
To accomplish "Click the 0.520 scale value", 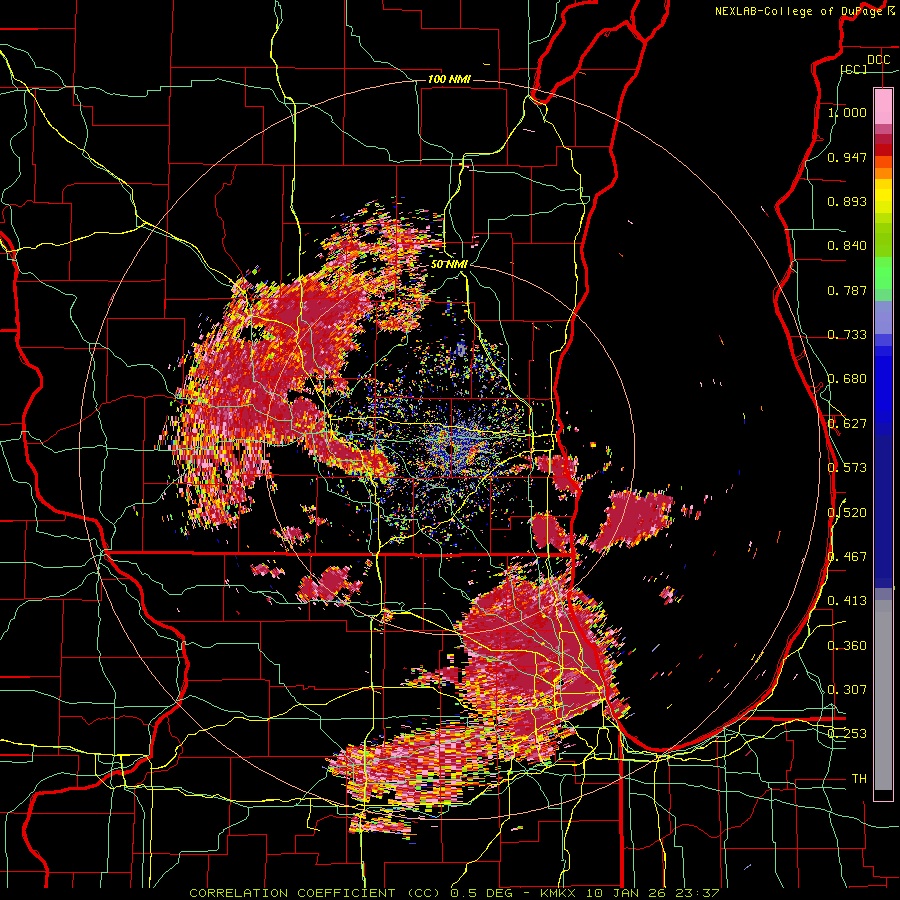I will (847, 513).
